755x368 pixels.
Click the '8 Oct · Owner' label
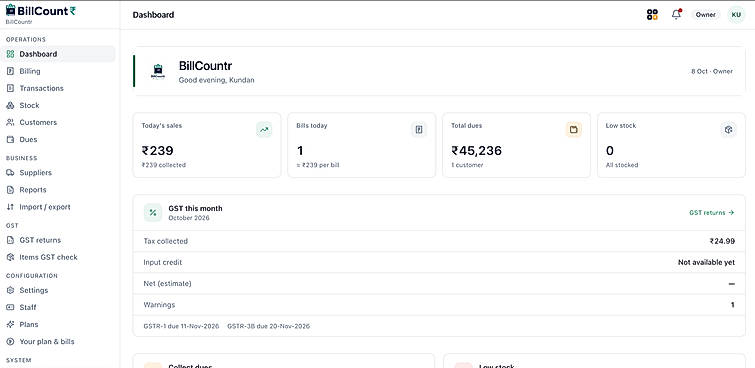[x=712, y=71]
